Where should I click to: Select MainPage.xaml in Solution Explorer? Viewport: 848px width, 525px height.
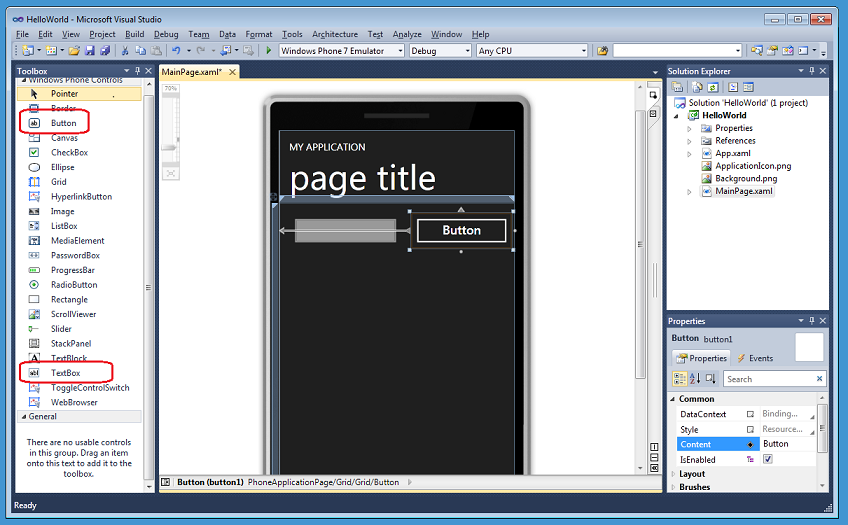(744, 191)
